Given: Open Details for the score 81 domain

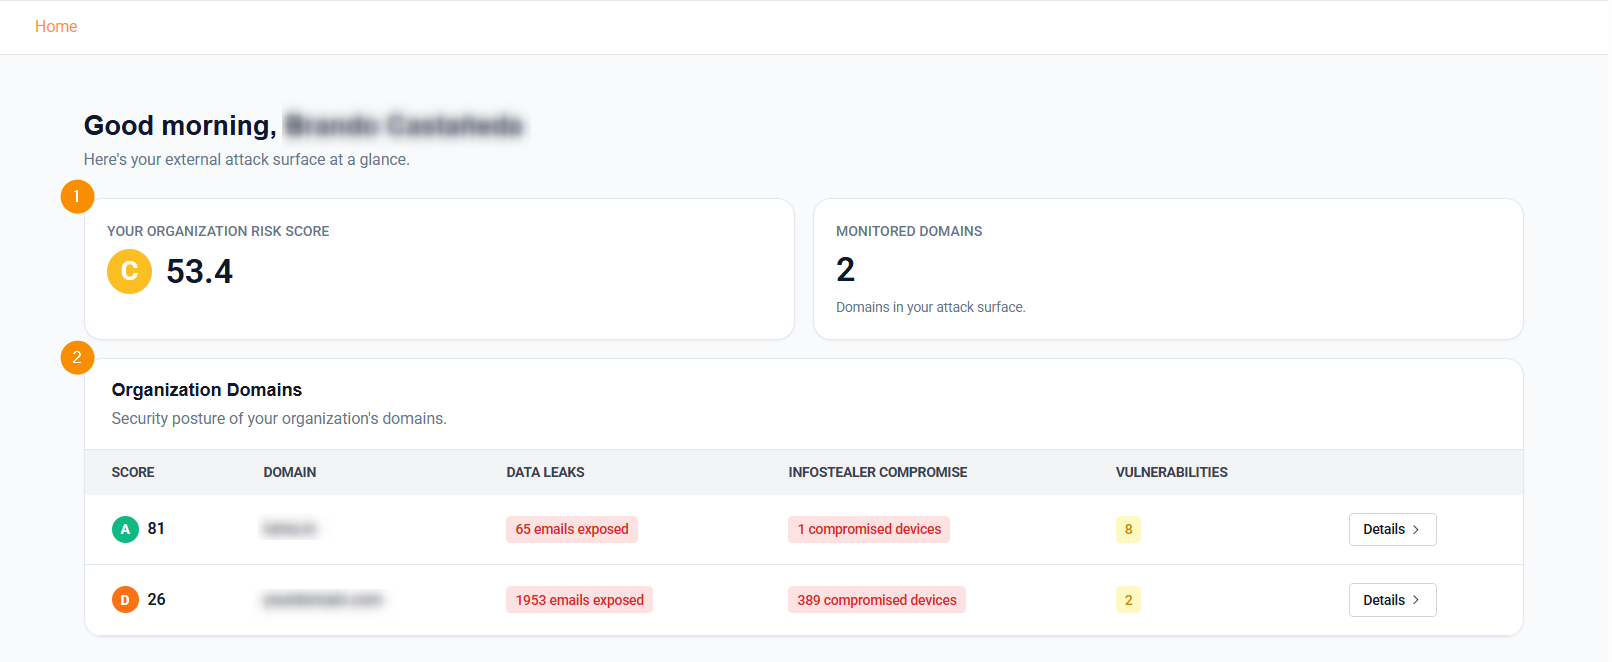Looking at the screenshot, I should (x=1391, y=529).
